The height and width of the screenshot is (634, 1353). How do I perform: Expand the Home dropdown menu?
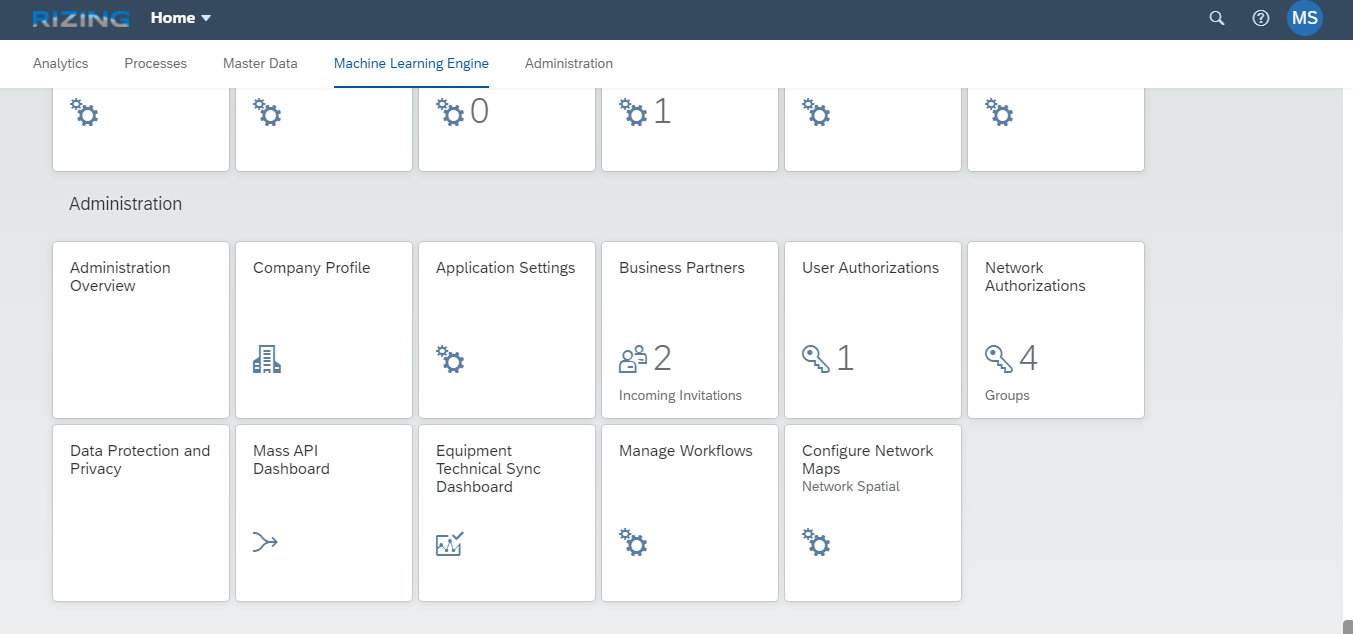(x=181, y=18)
